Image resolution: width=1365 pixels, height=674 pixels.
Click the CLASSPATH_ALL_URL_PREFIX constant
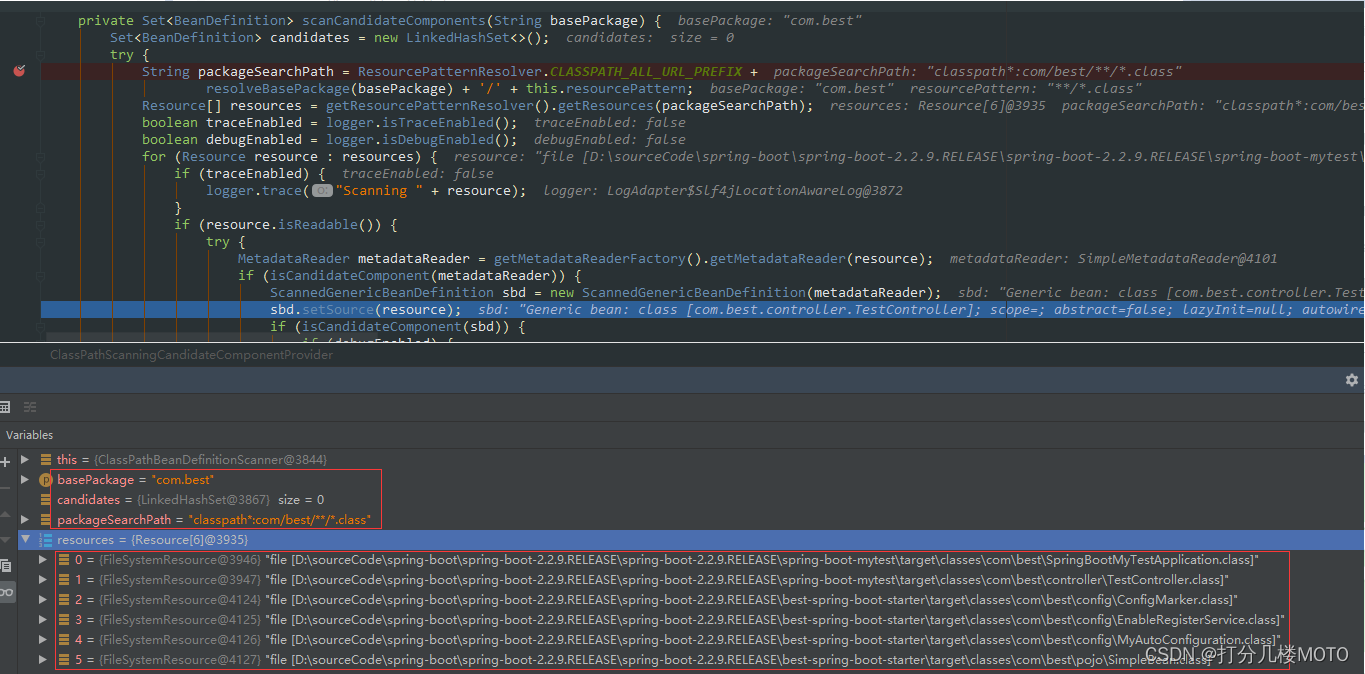tap(646, 71)
